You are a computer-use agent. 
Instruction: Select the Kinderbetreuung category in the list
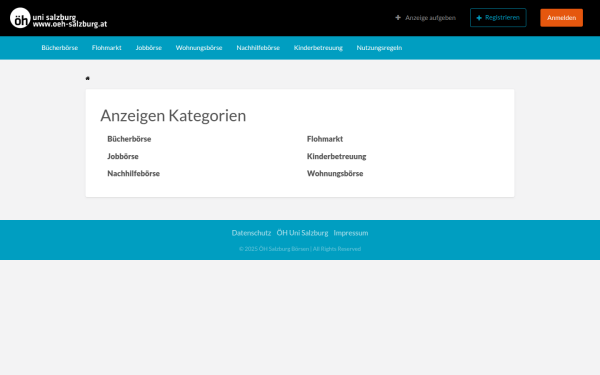pos(336,156)
